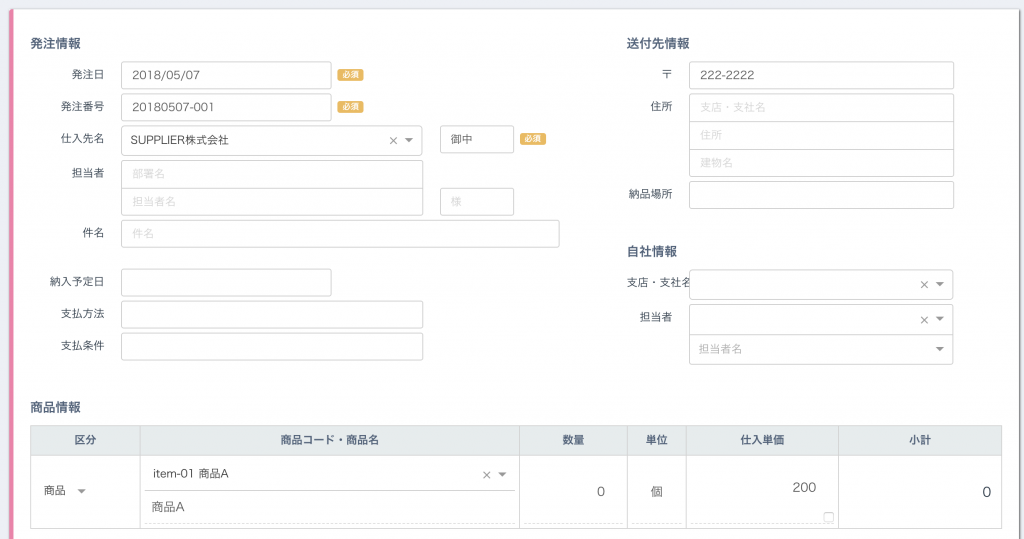The image size is (1024, 539).
Task: Click the 支払方法 payment method field
Action: click(272, 314)
